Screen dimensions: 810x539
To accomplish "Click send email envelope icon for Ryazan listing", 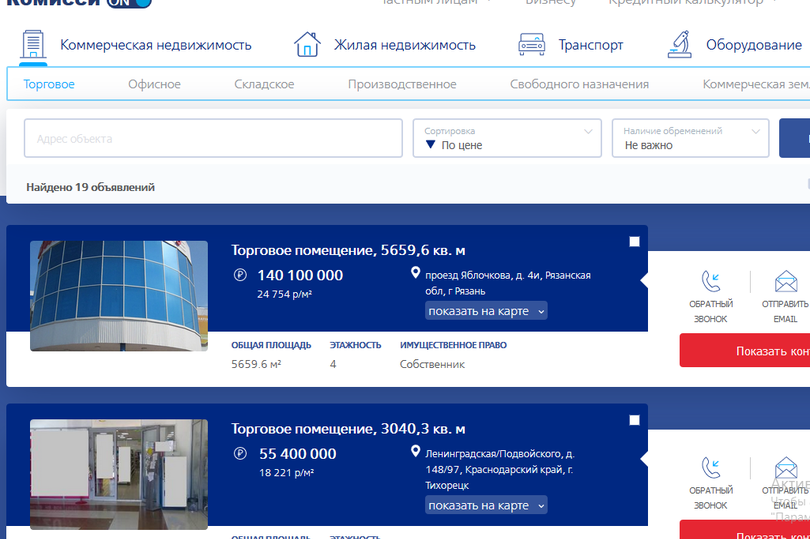I will [x=786, y=281].
